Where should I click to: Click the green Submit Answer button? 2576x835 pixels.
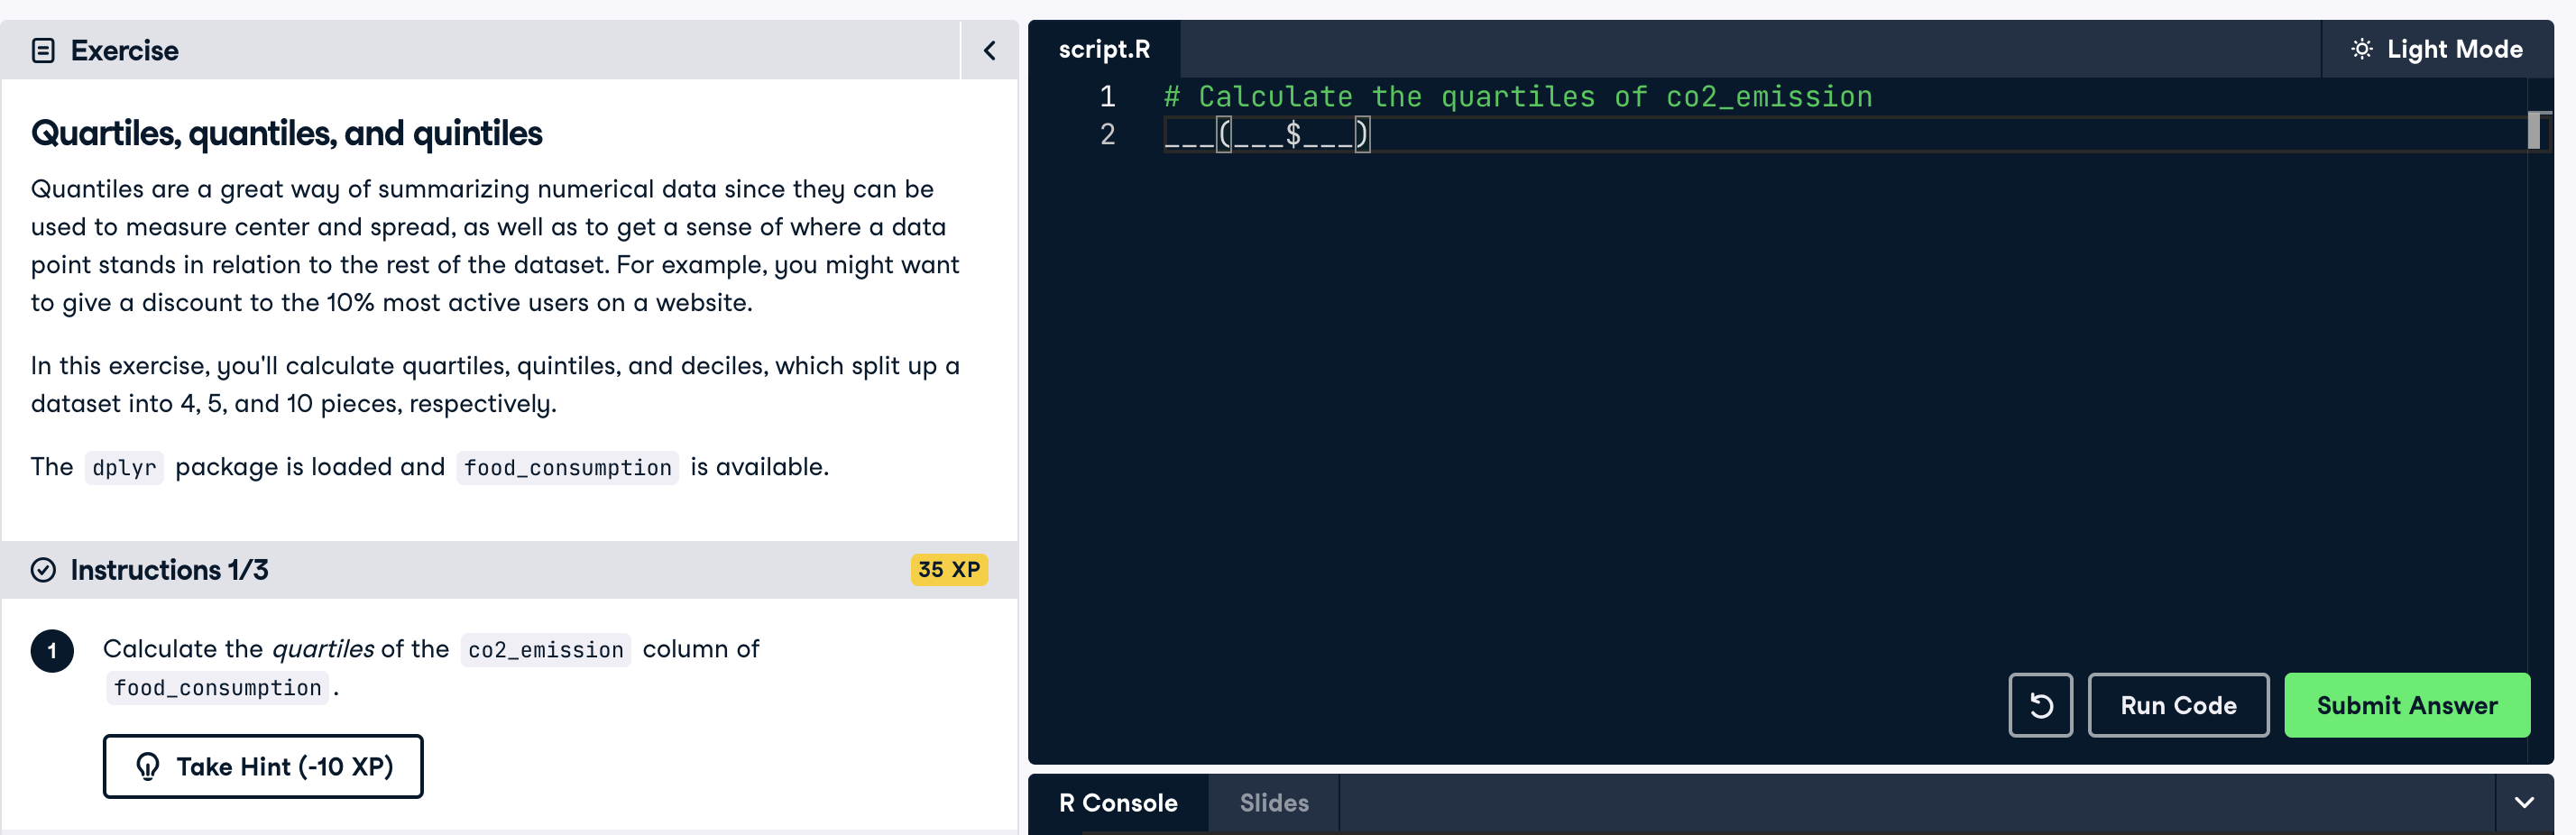(x=2407, y=705)
